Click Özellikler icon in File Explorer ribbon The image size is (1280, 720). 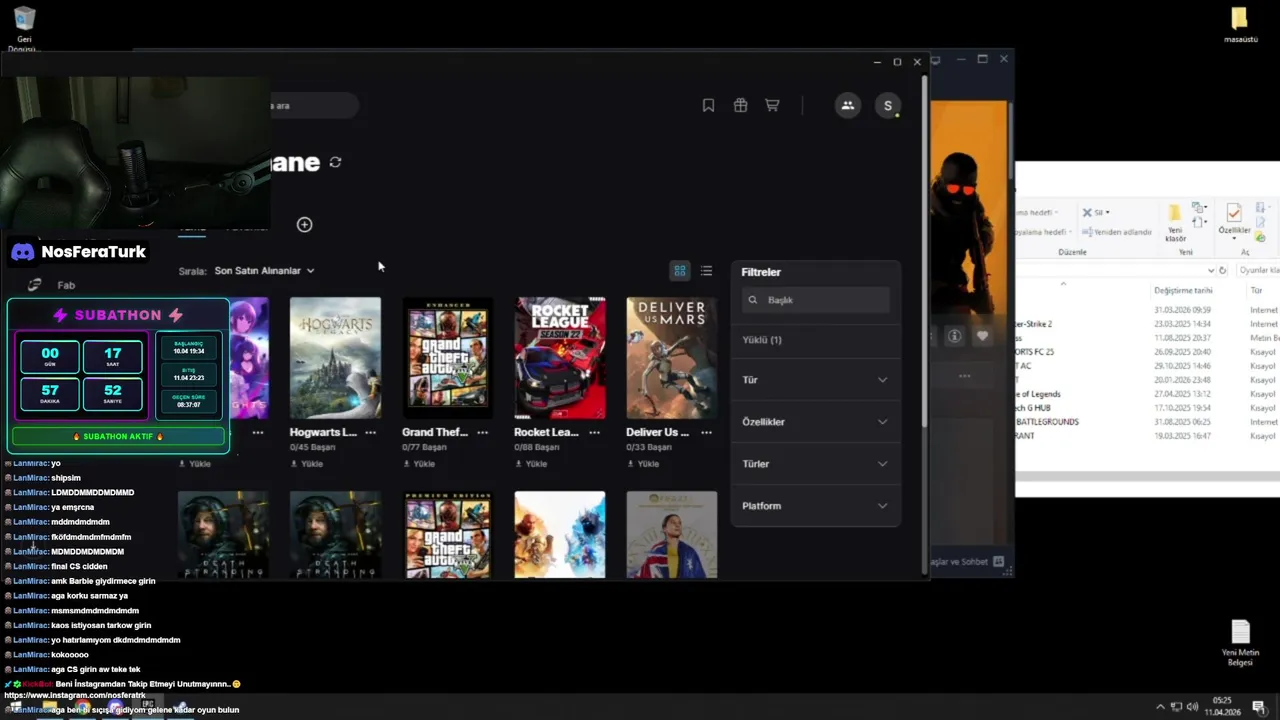pyautogui.click(x=1233, y=222)
